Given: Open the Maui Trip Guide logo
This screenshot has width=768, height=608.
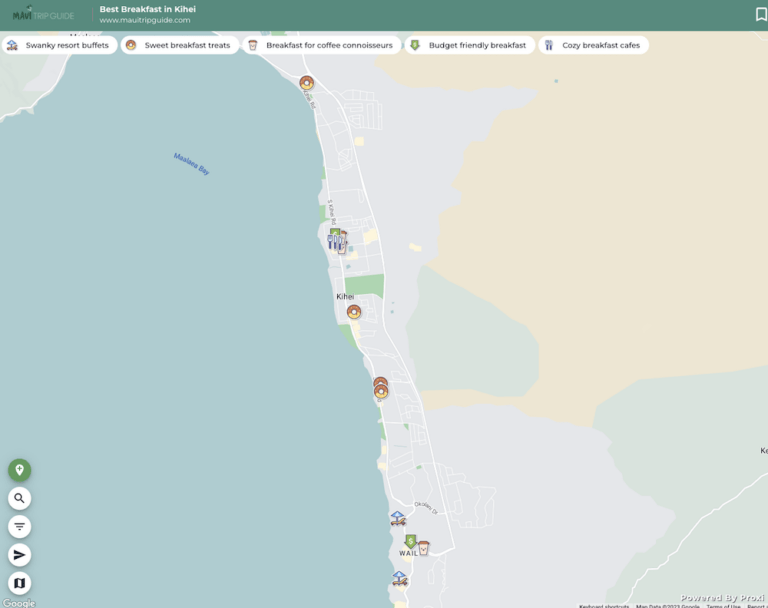Looking at the screenshot, I should click(x=44, y=14).
